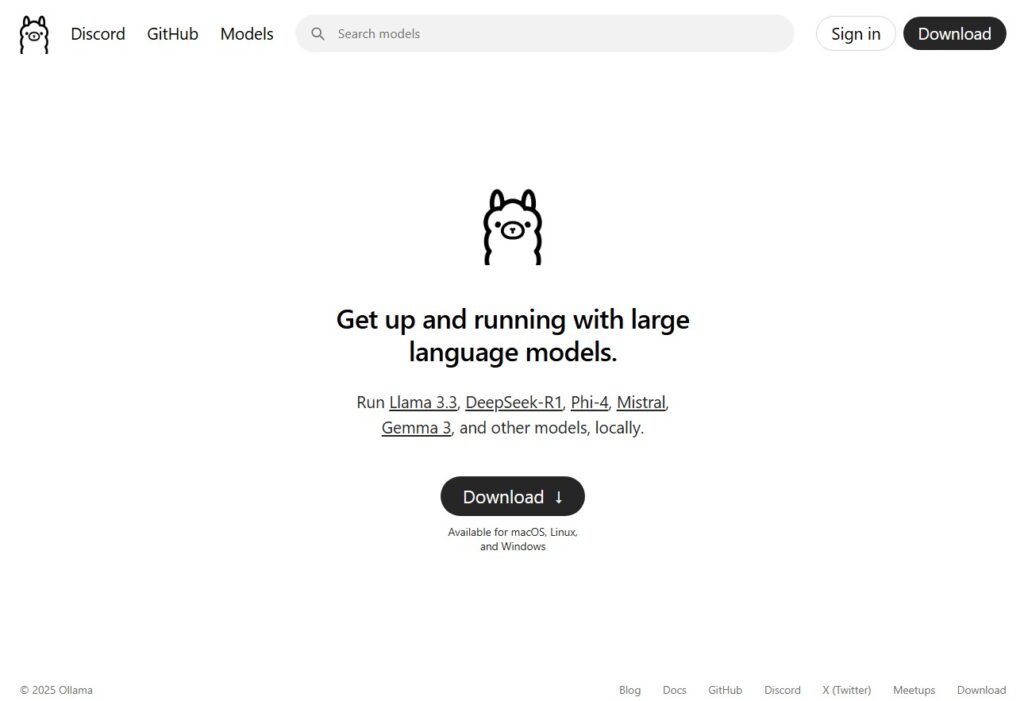Click the header Download button

tap(954, 33)
